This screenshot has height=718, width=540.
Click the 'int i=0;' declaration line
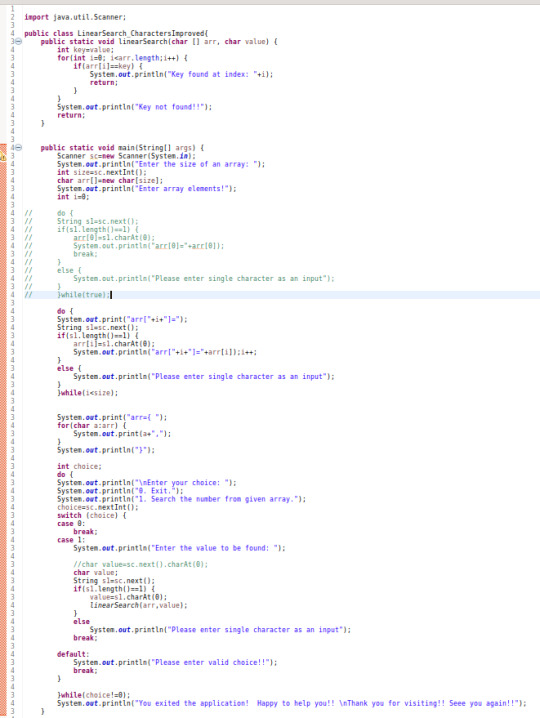(x=73, y=197)
